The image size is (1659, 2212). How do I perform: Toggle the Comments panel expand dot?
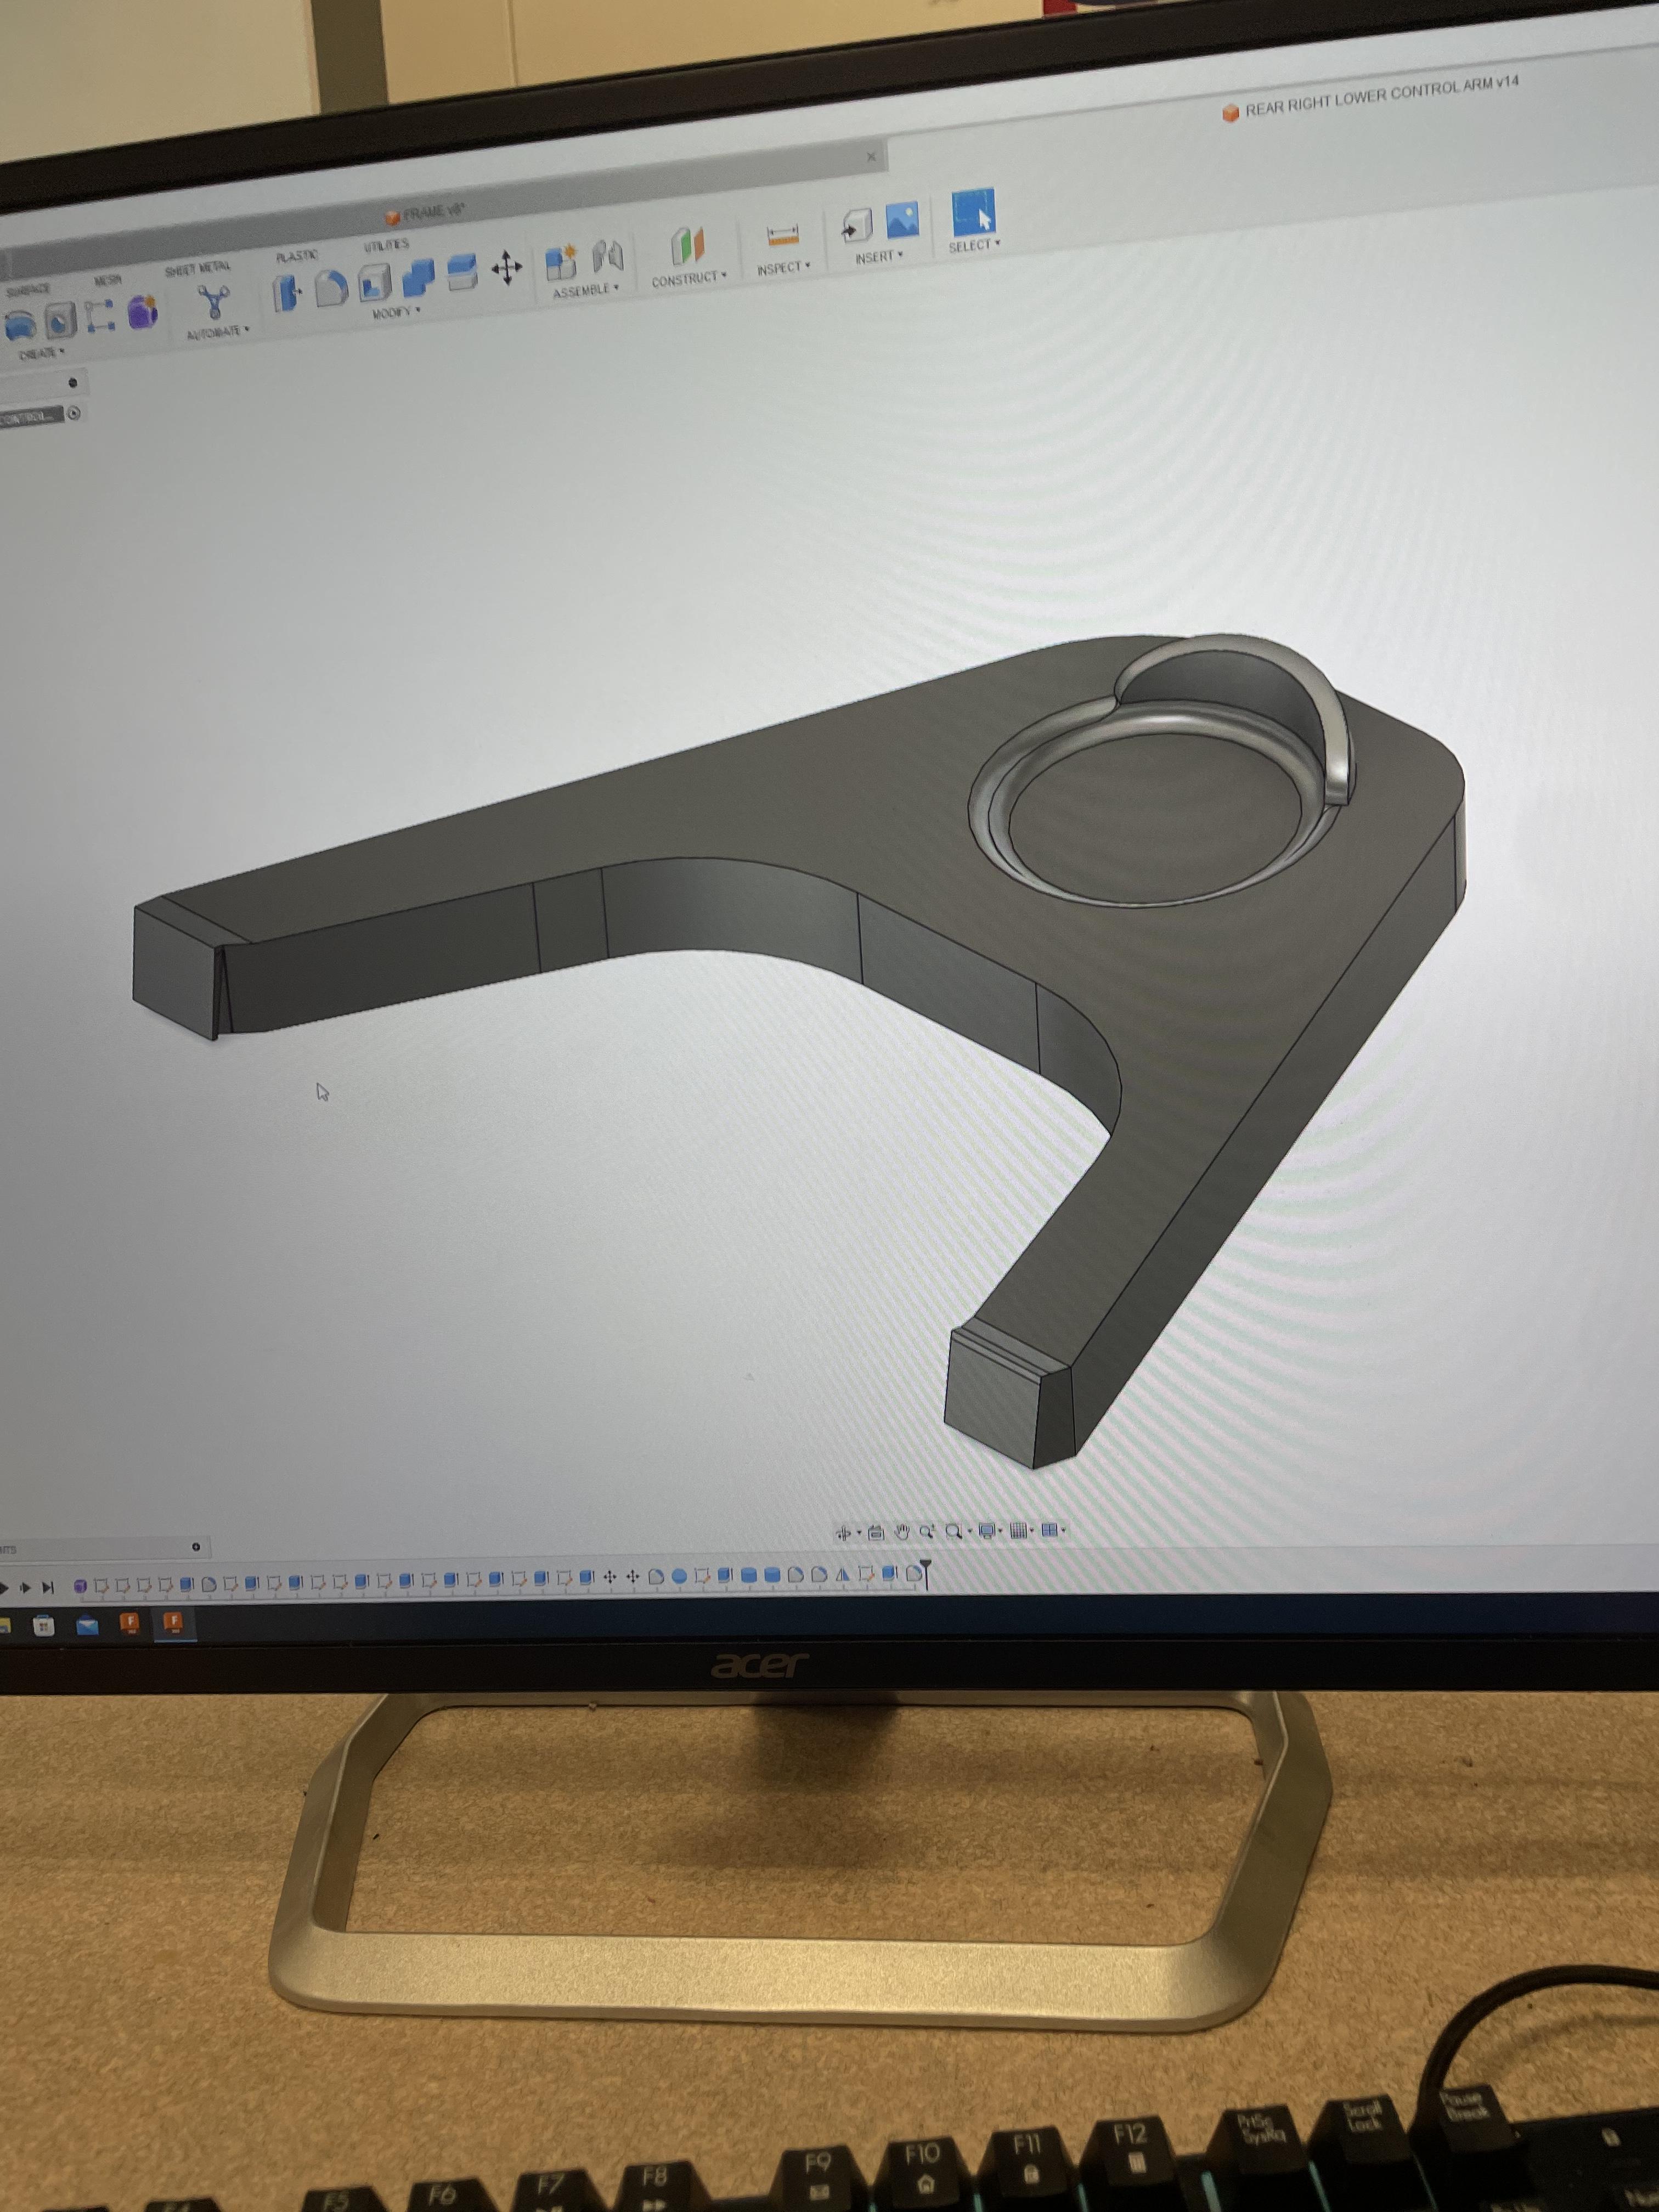[196, 1547]
